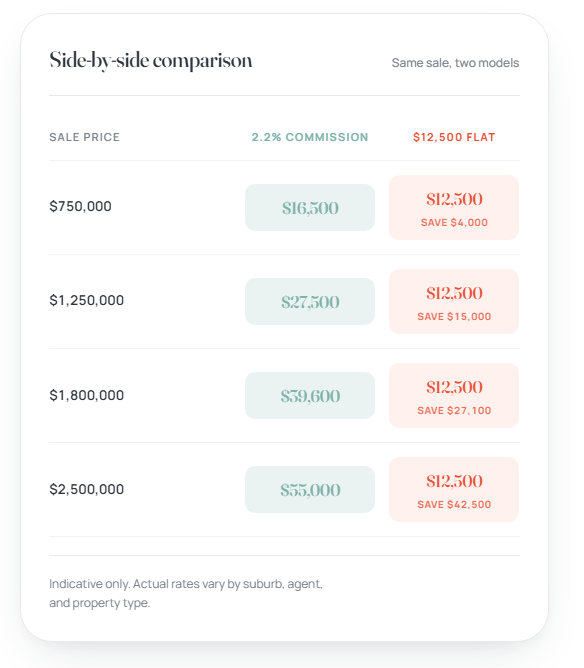
Task: Click the SAVE $27,100 label
Action: [454, 410]
